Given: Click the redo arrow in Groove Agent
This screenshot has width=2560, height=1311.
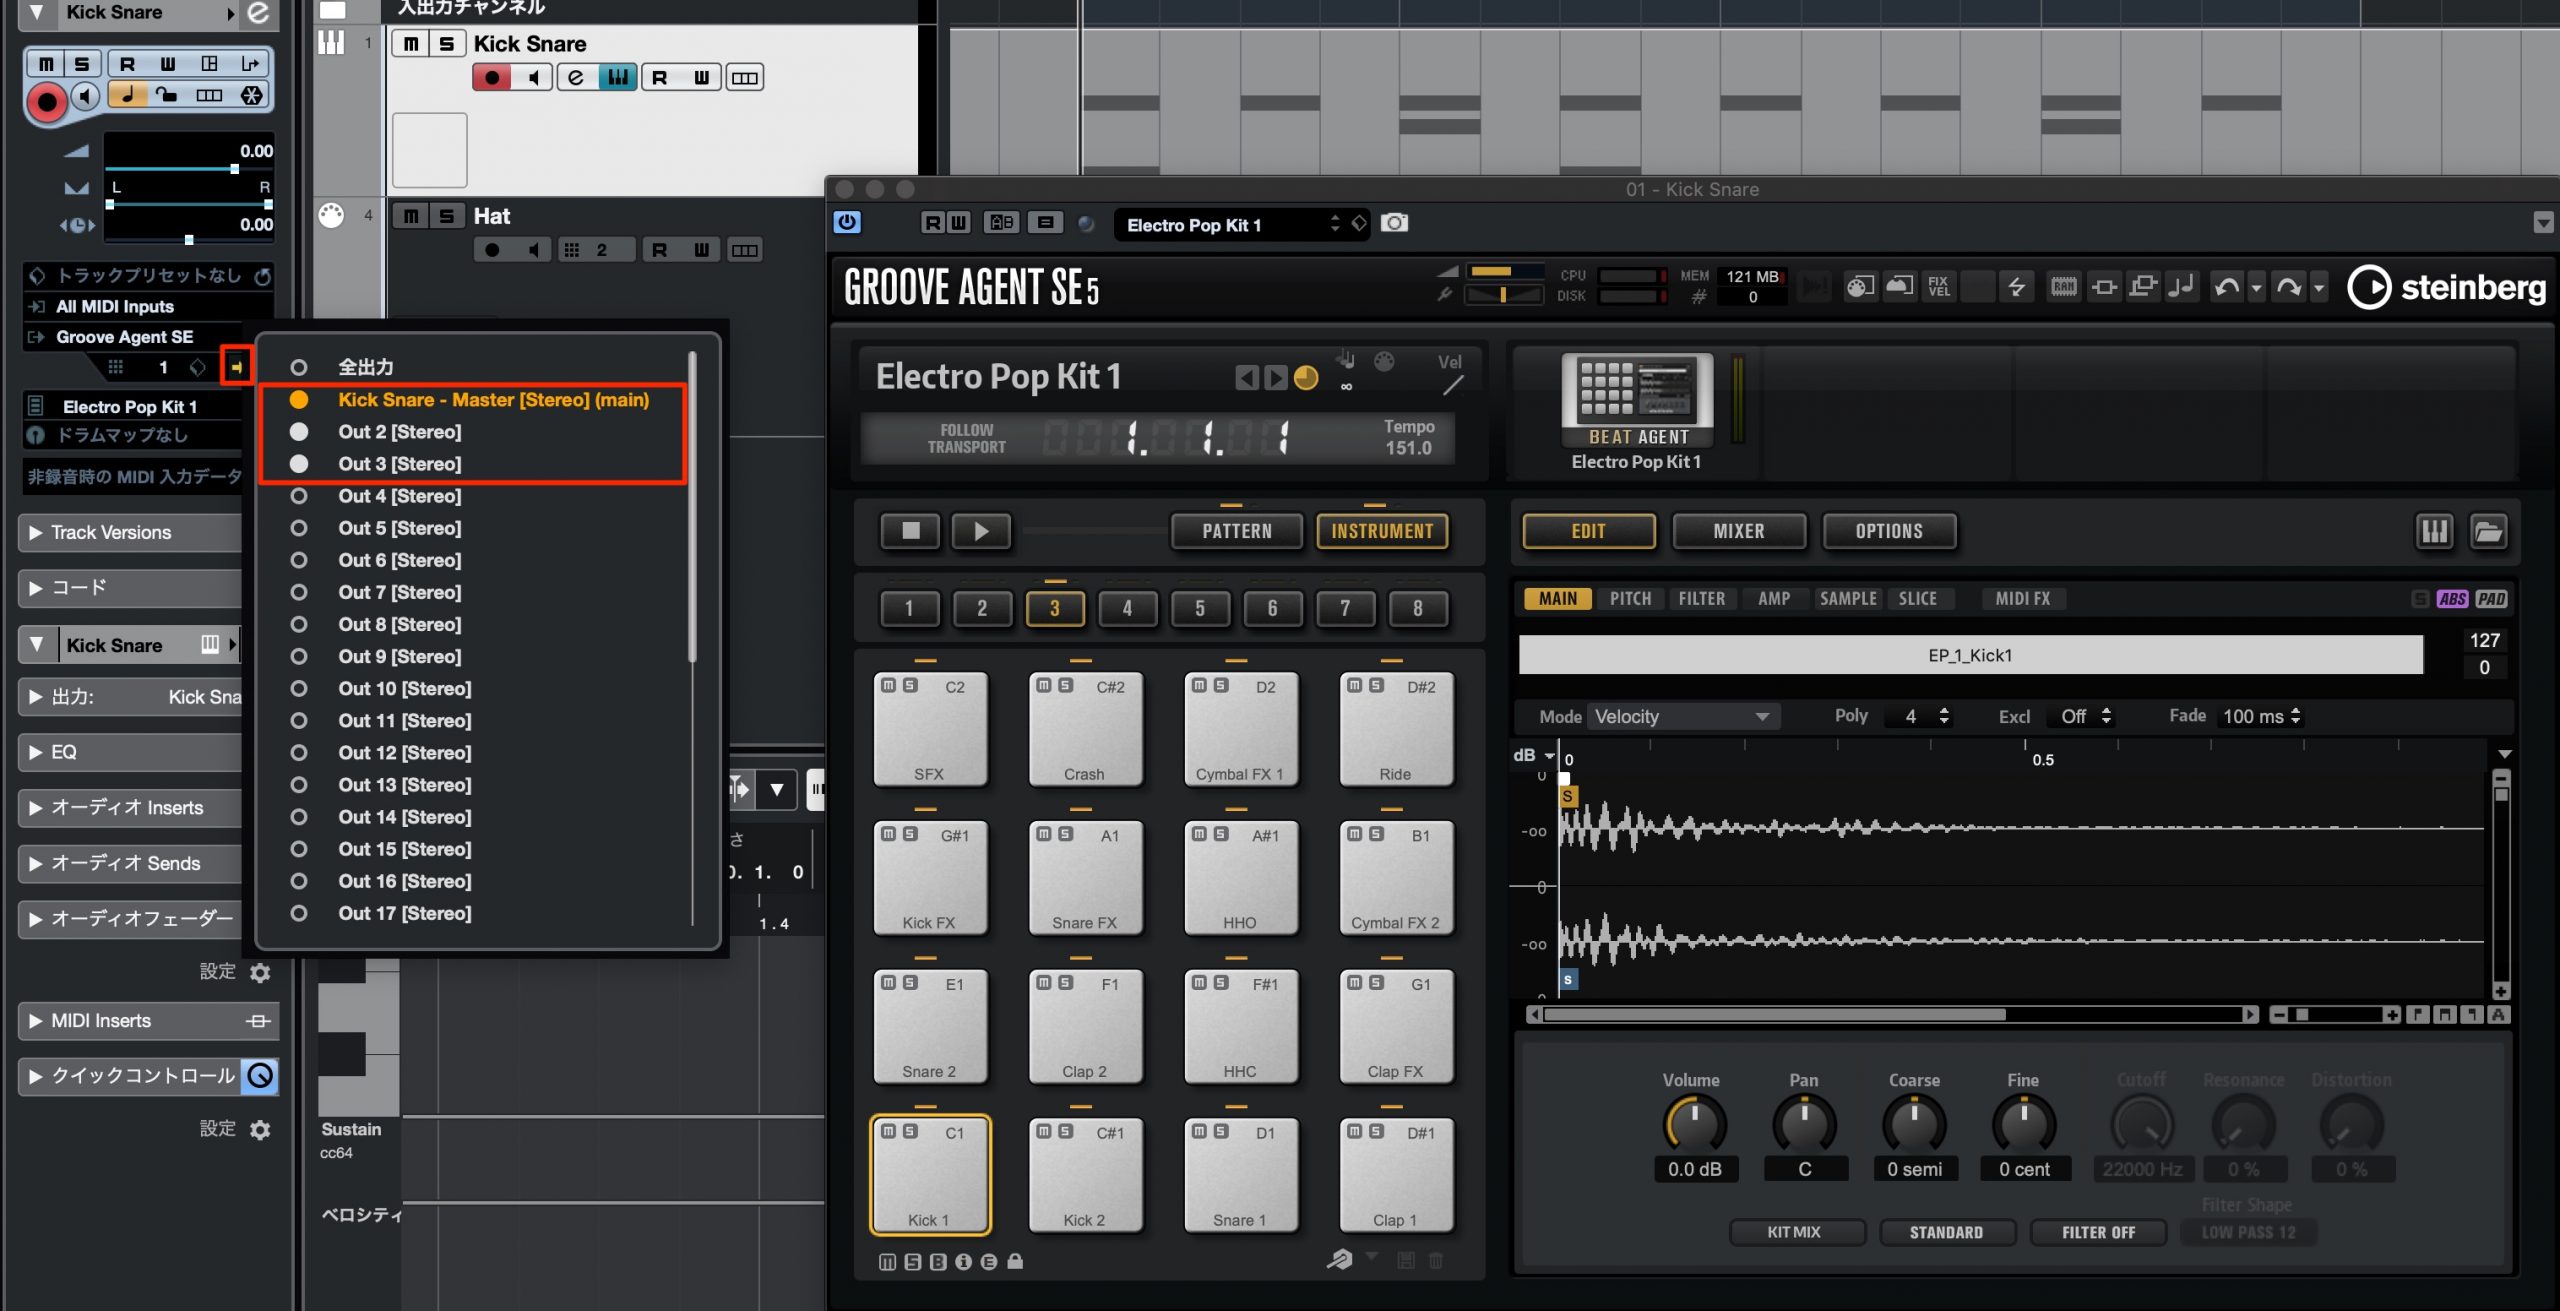Looking at the screenshot, I should [x=2289, y=288].
